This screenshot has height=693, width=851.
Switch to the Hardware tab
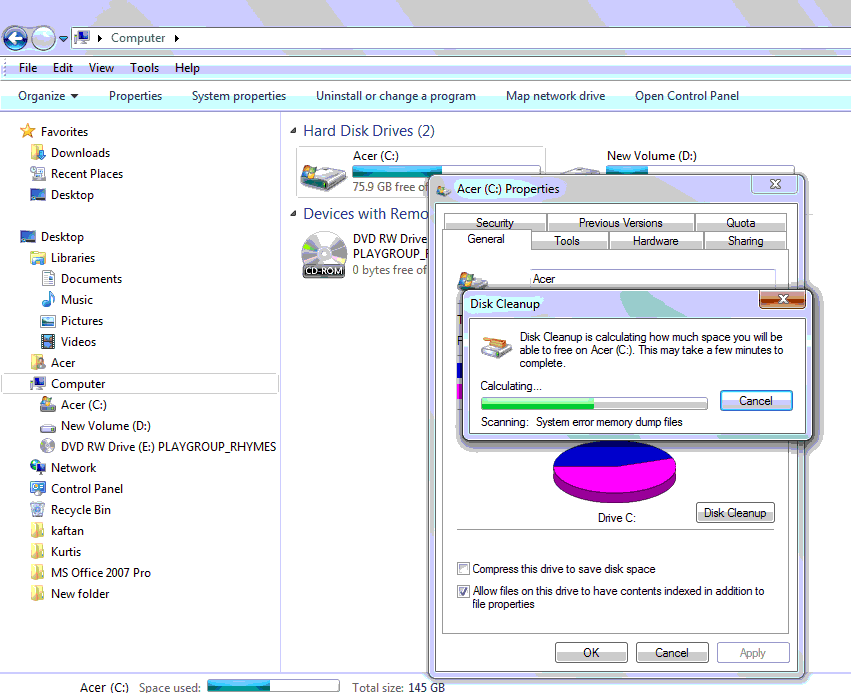tap(655, 241)
